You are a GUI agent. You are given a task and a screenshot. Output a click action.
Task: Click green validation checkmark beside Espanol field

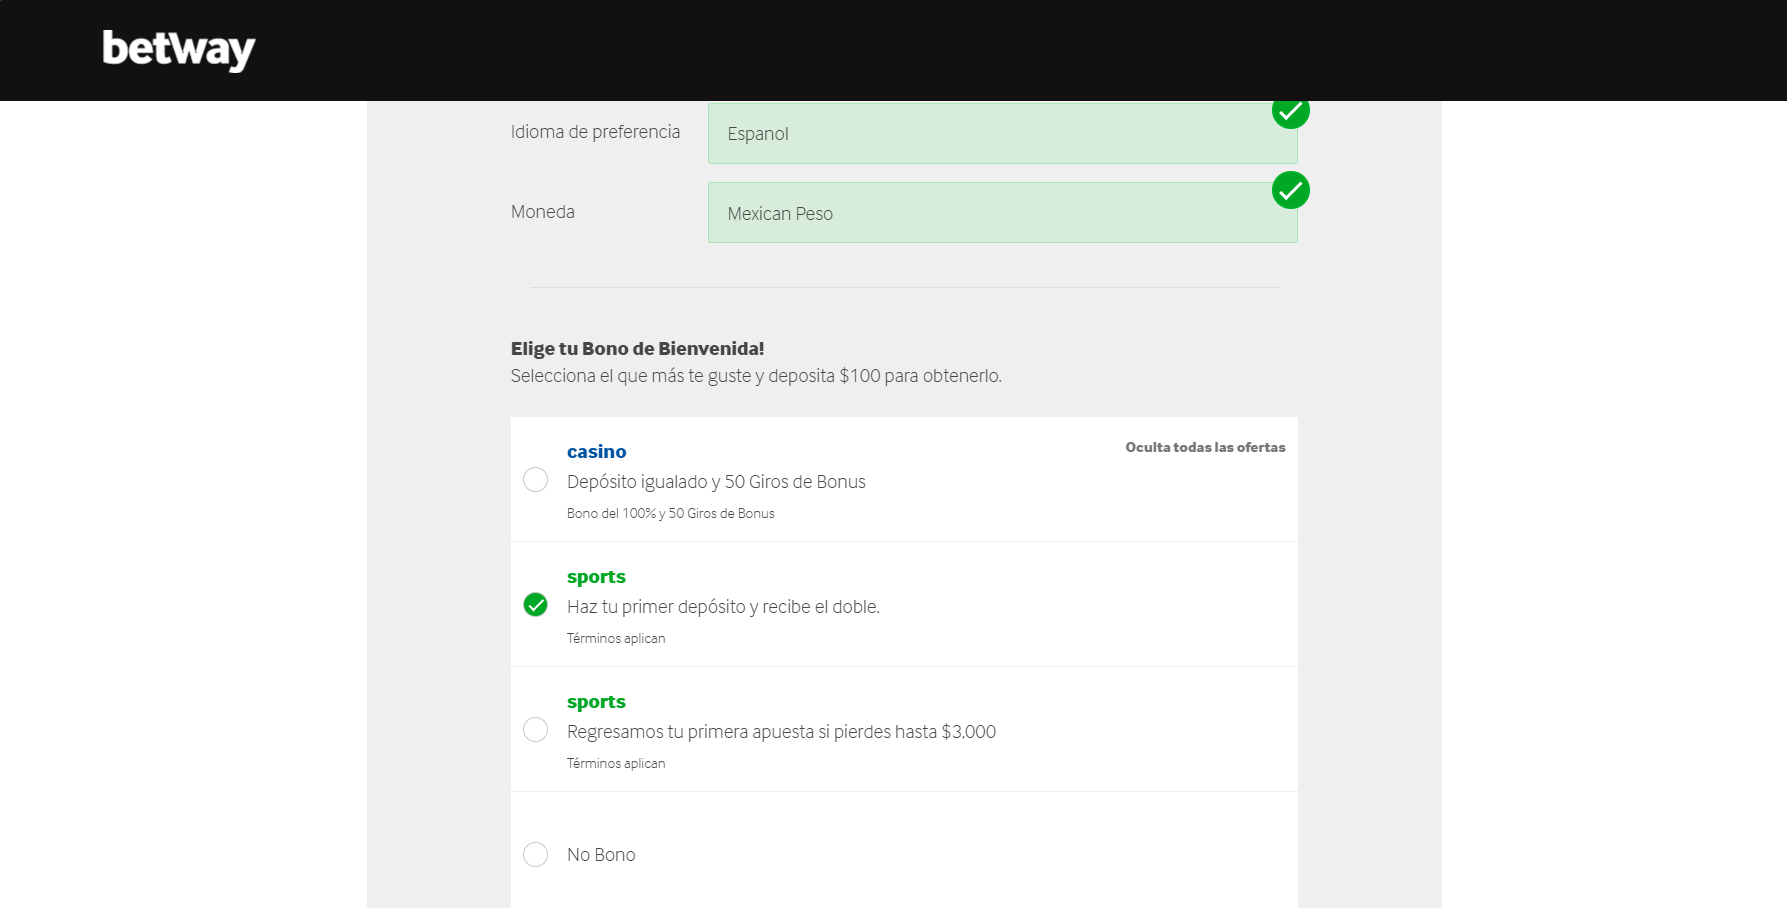1290,112
